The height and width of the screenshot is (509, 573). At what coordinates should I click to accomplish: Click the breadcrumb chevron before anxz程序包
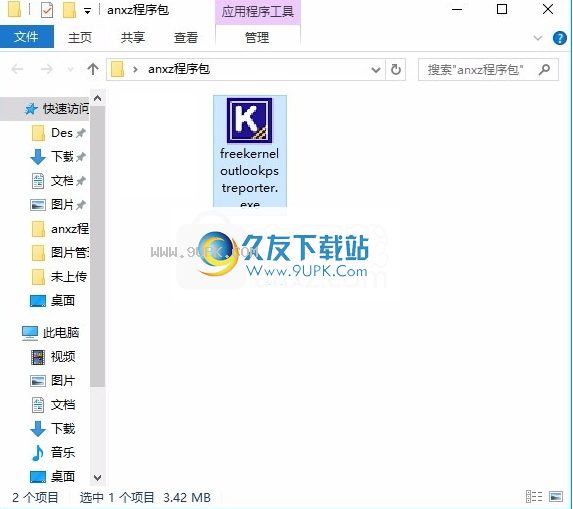[x=136, y=69]
